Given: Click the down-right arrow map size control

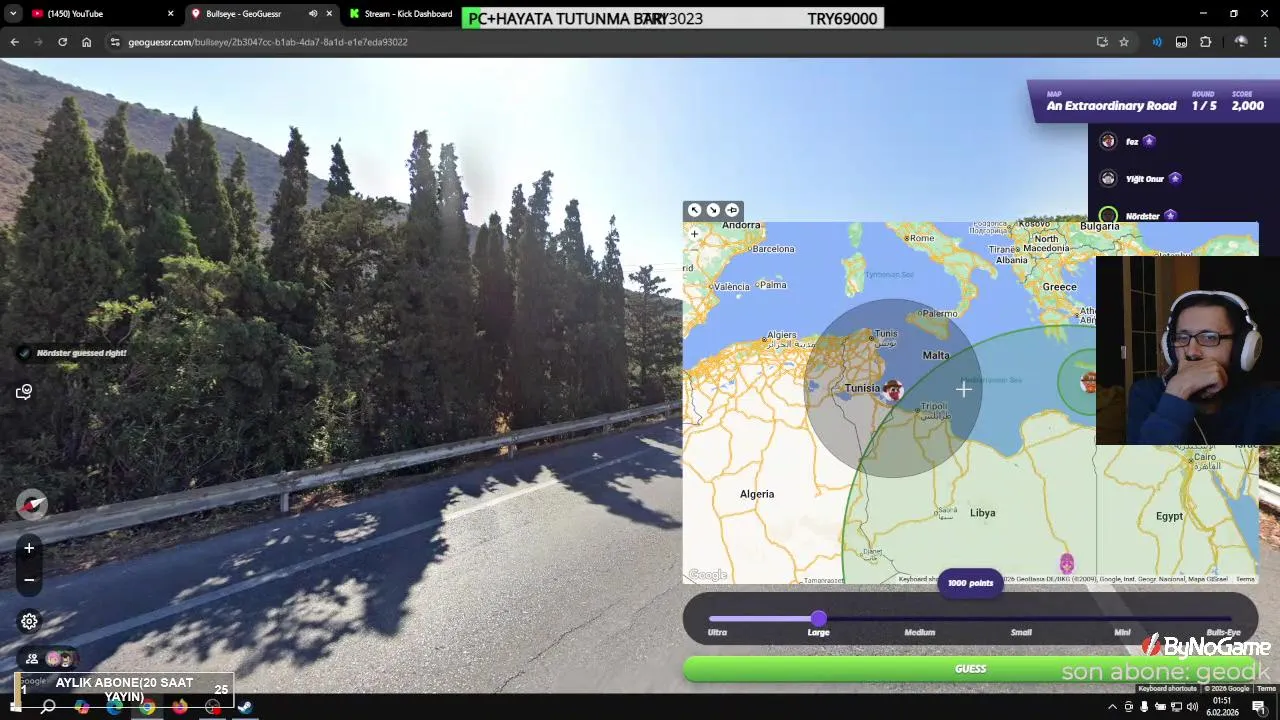Looking at the screenshot, I should coord(713,210).
